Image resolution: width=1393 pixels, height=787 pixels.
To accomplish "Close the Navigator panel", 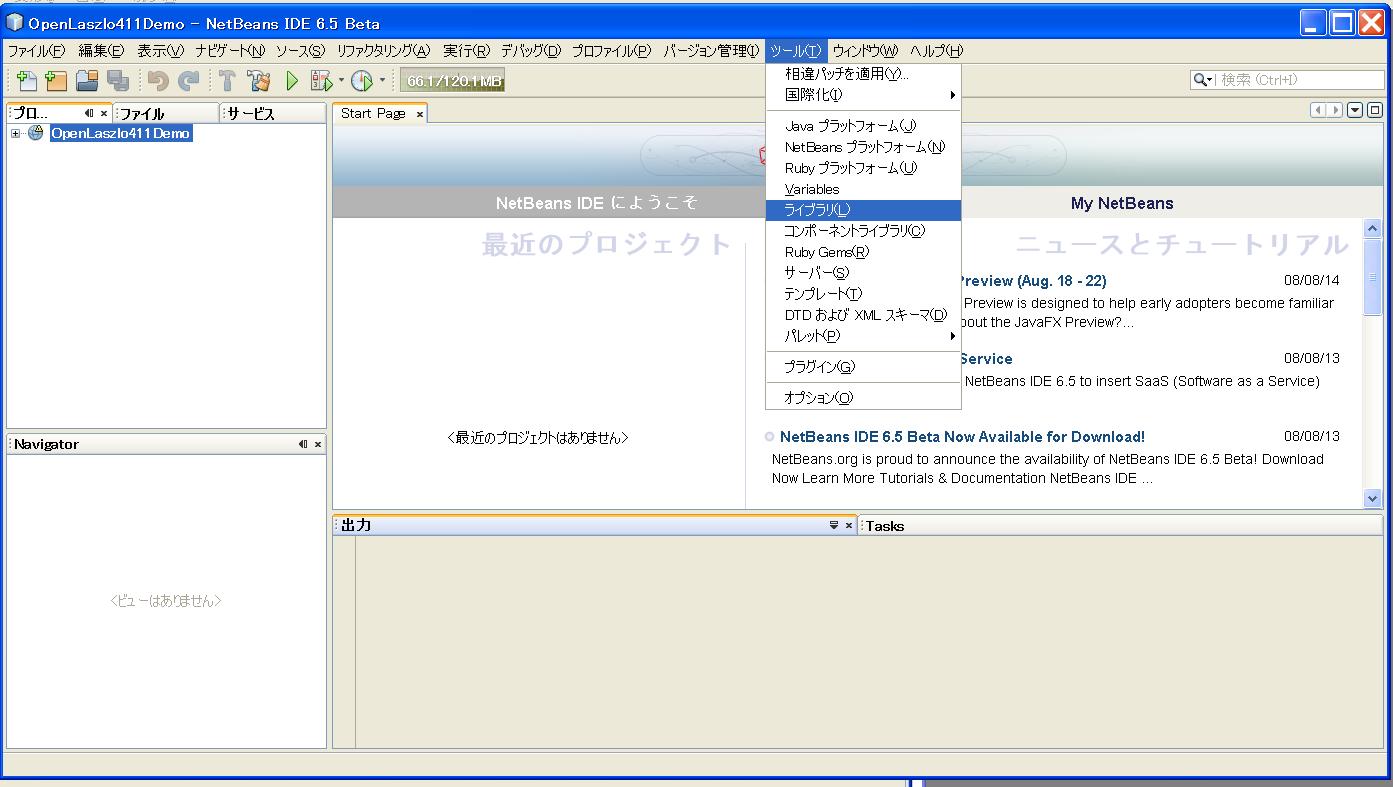I will point(318,444).
